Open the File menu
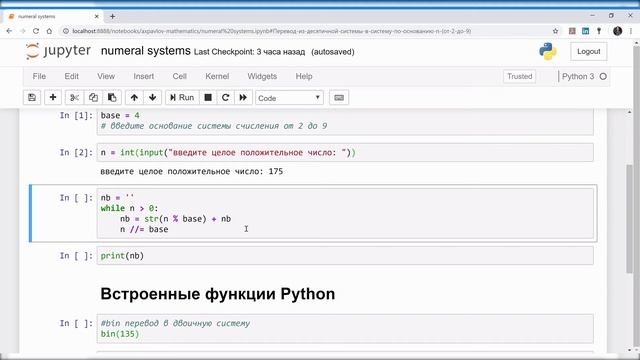This screenshot has width=640, height=360. pos(39,76)
